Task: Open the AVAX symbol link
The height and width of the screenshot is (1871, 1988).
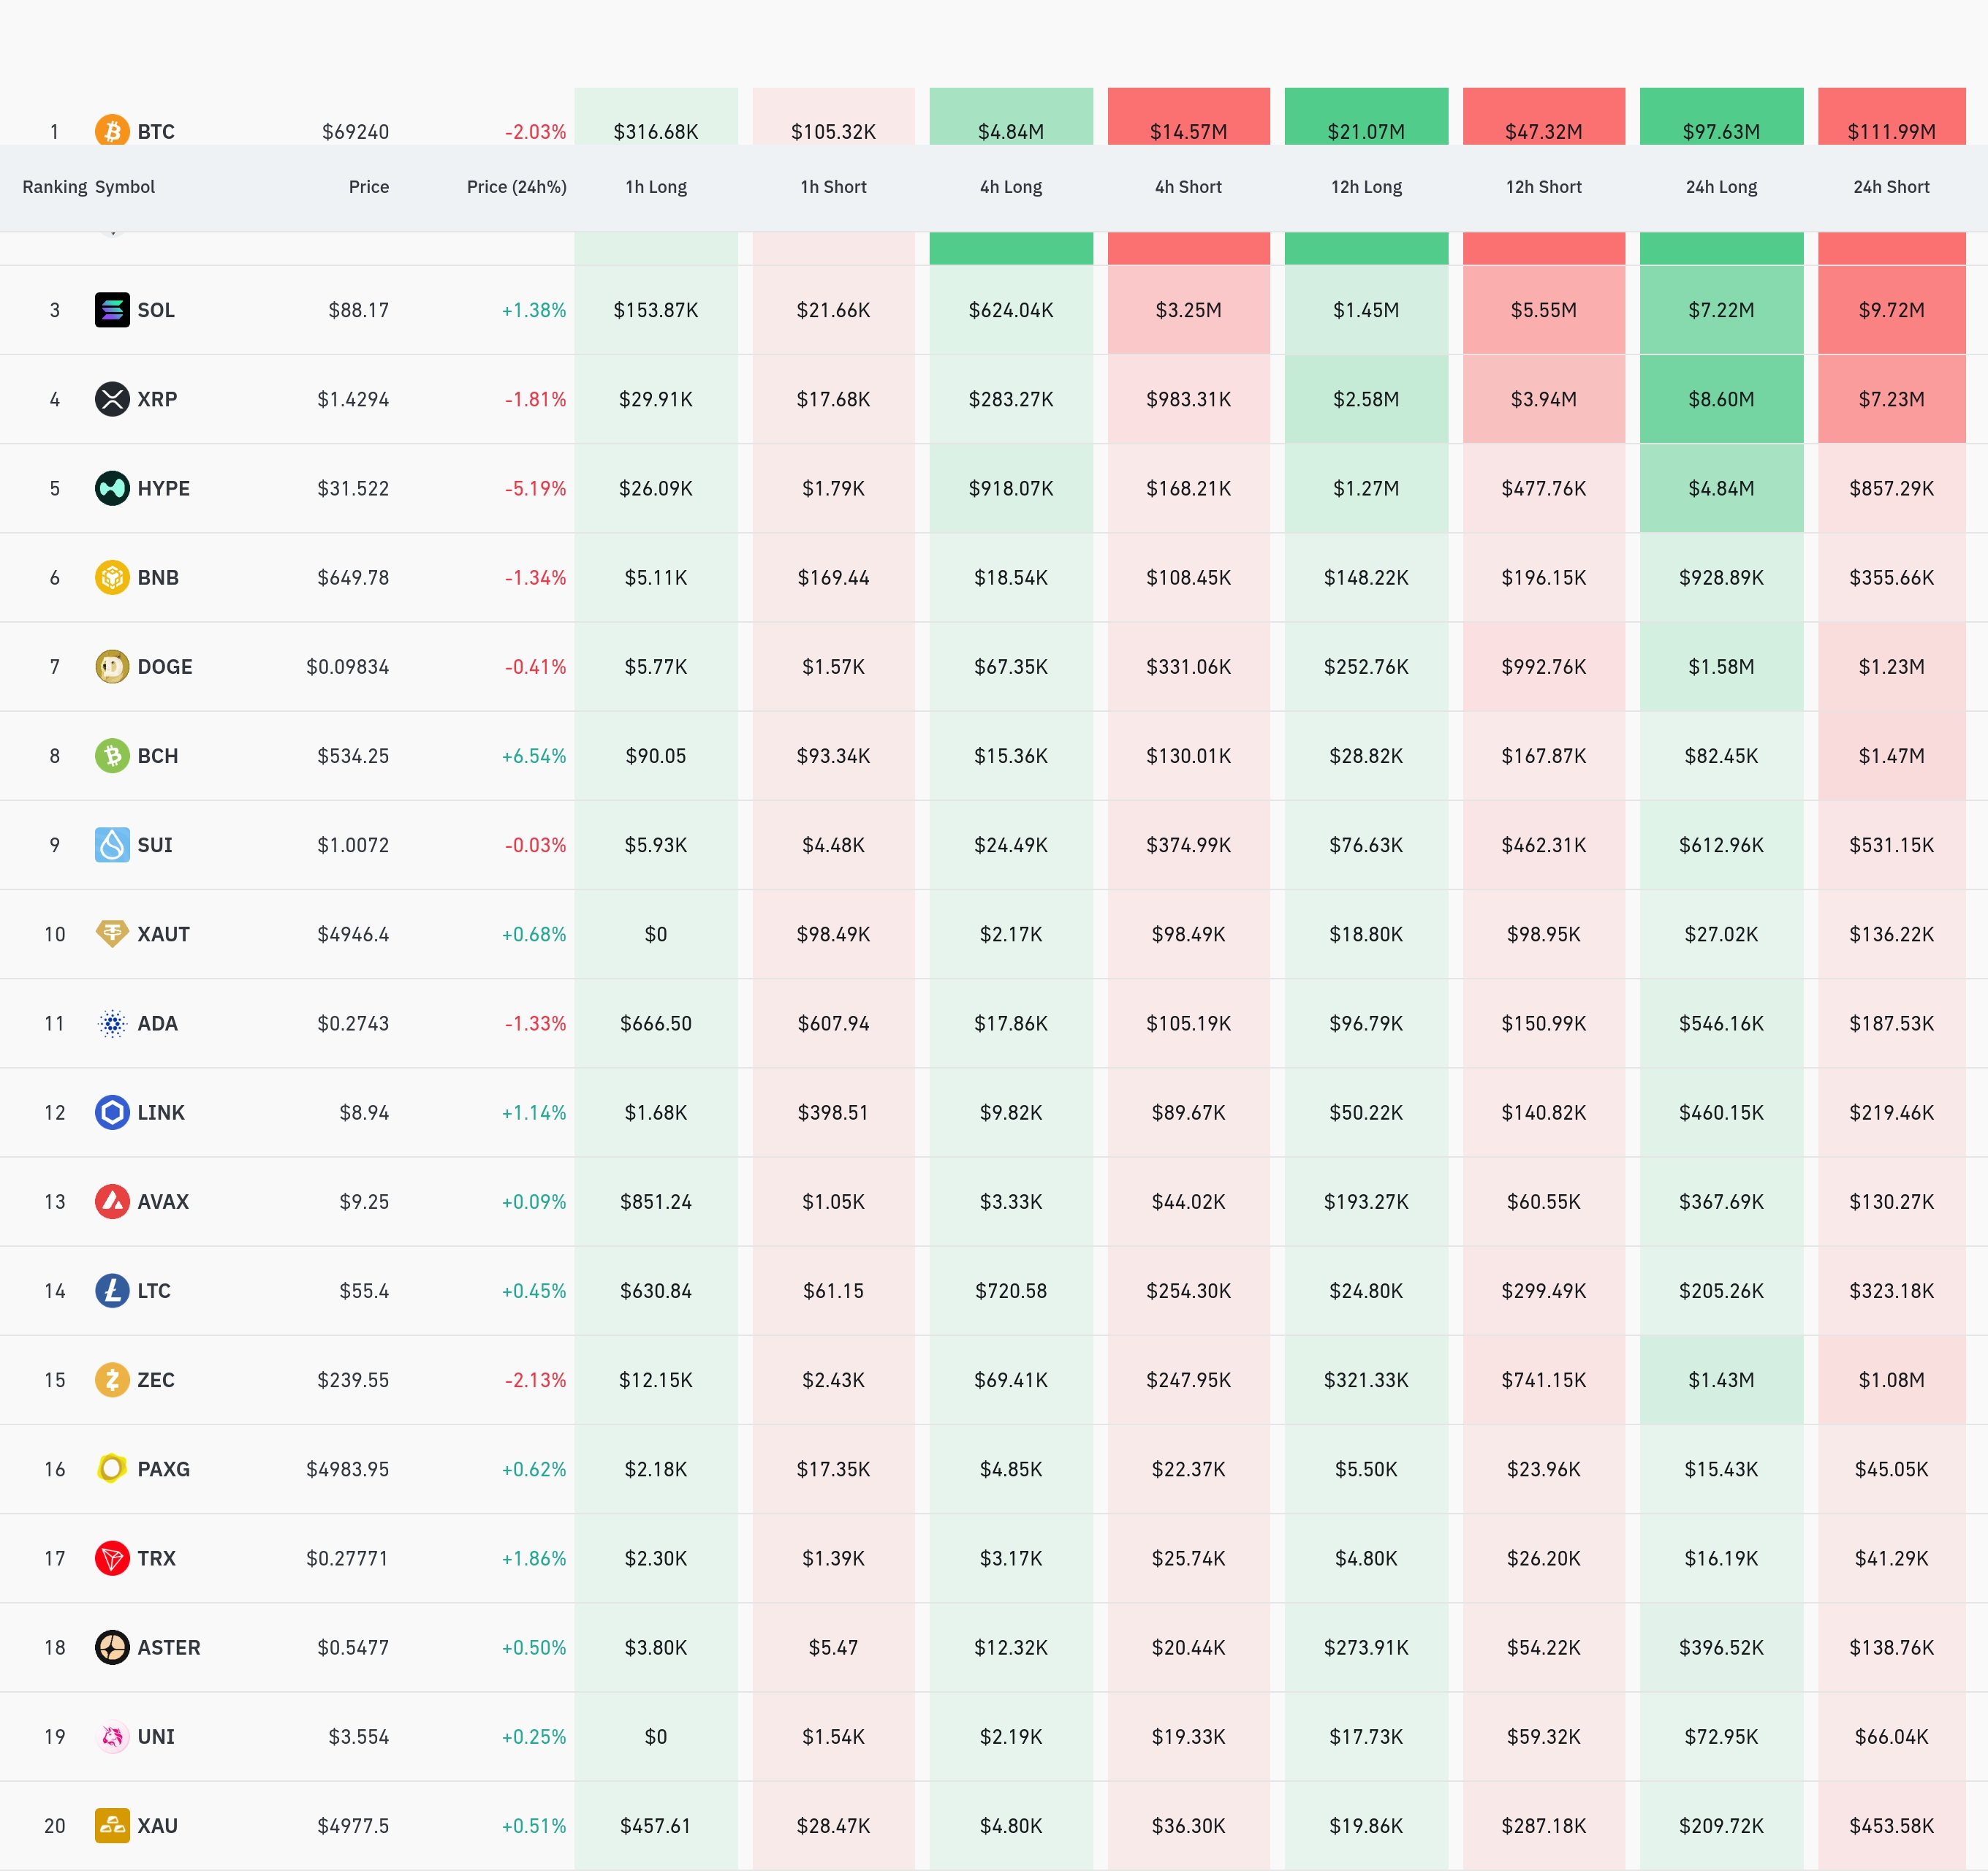Action: tap(163, 1202)
